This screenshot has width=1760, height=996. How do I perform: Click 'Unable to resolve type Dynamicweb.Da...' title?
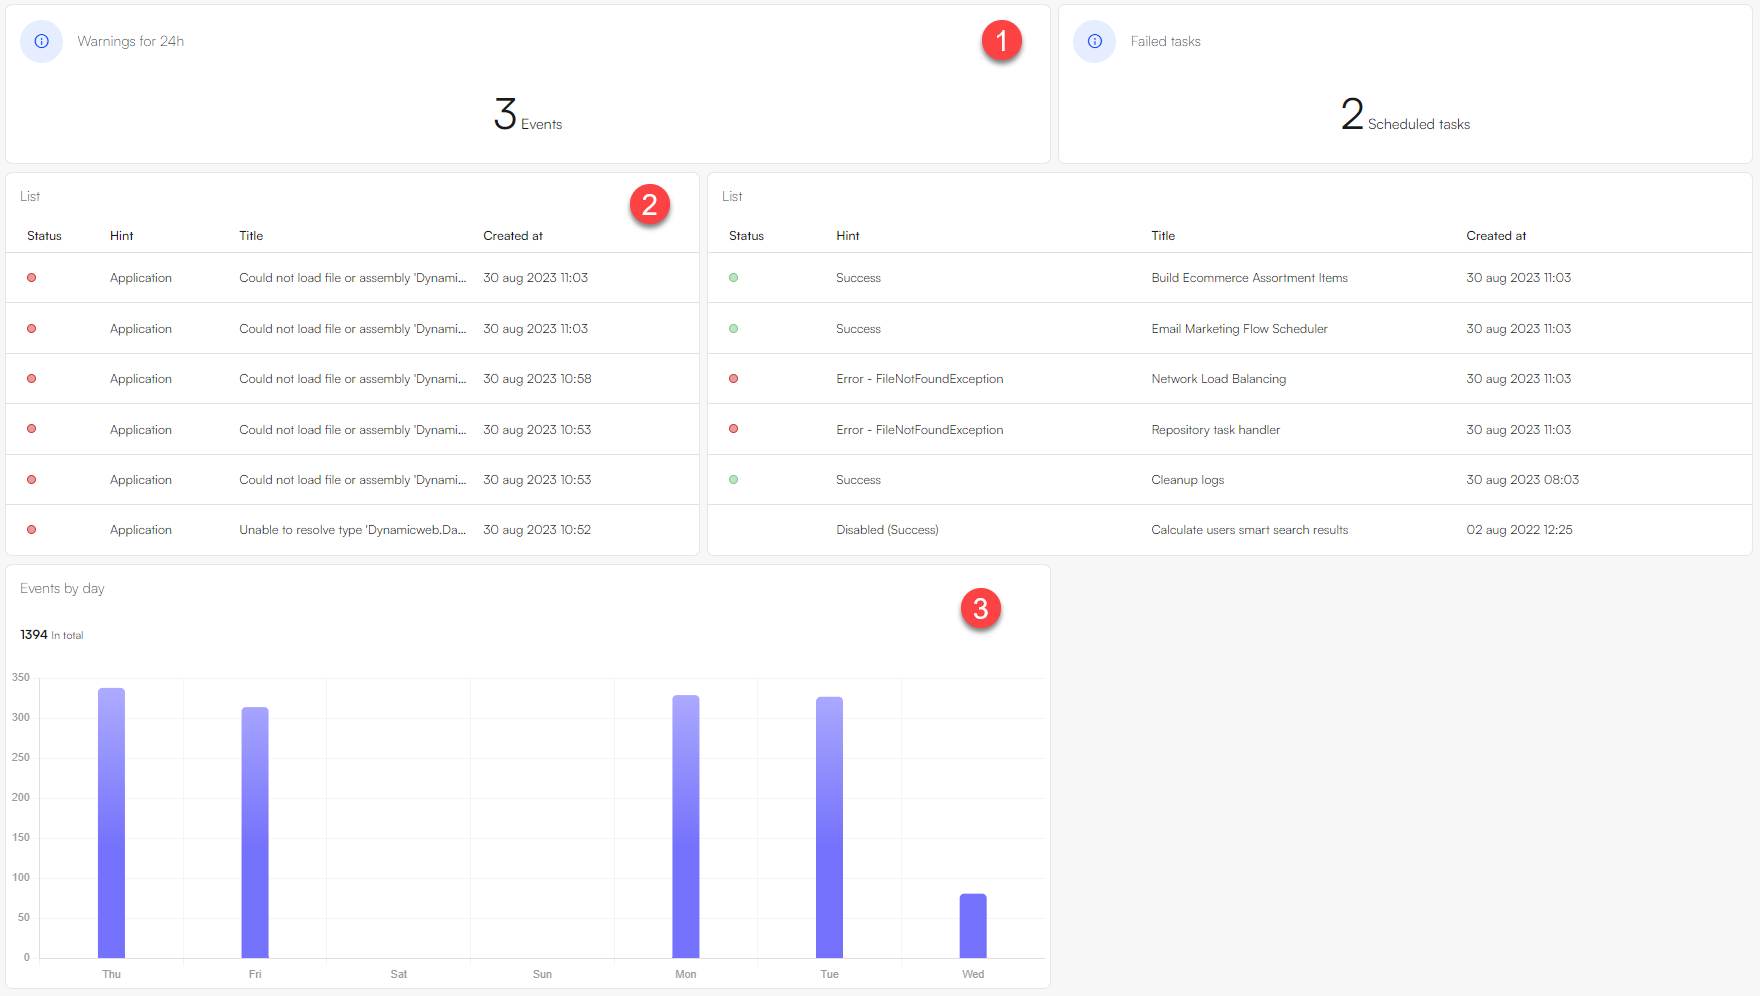tap(352, 530)
